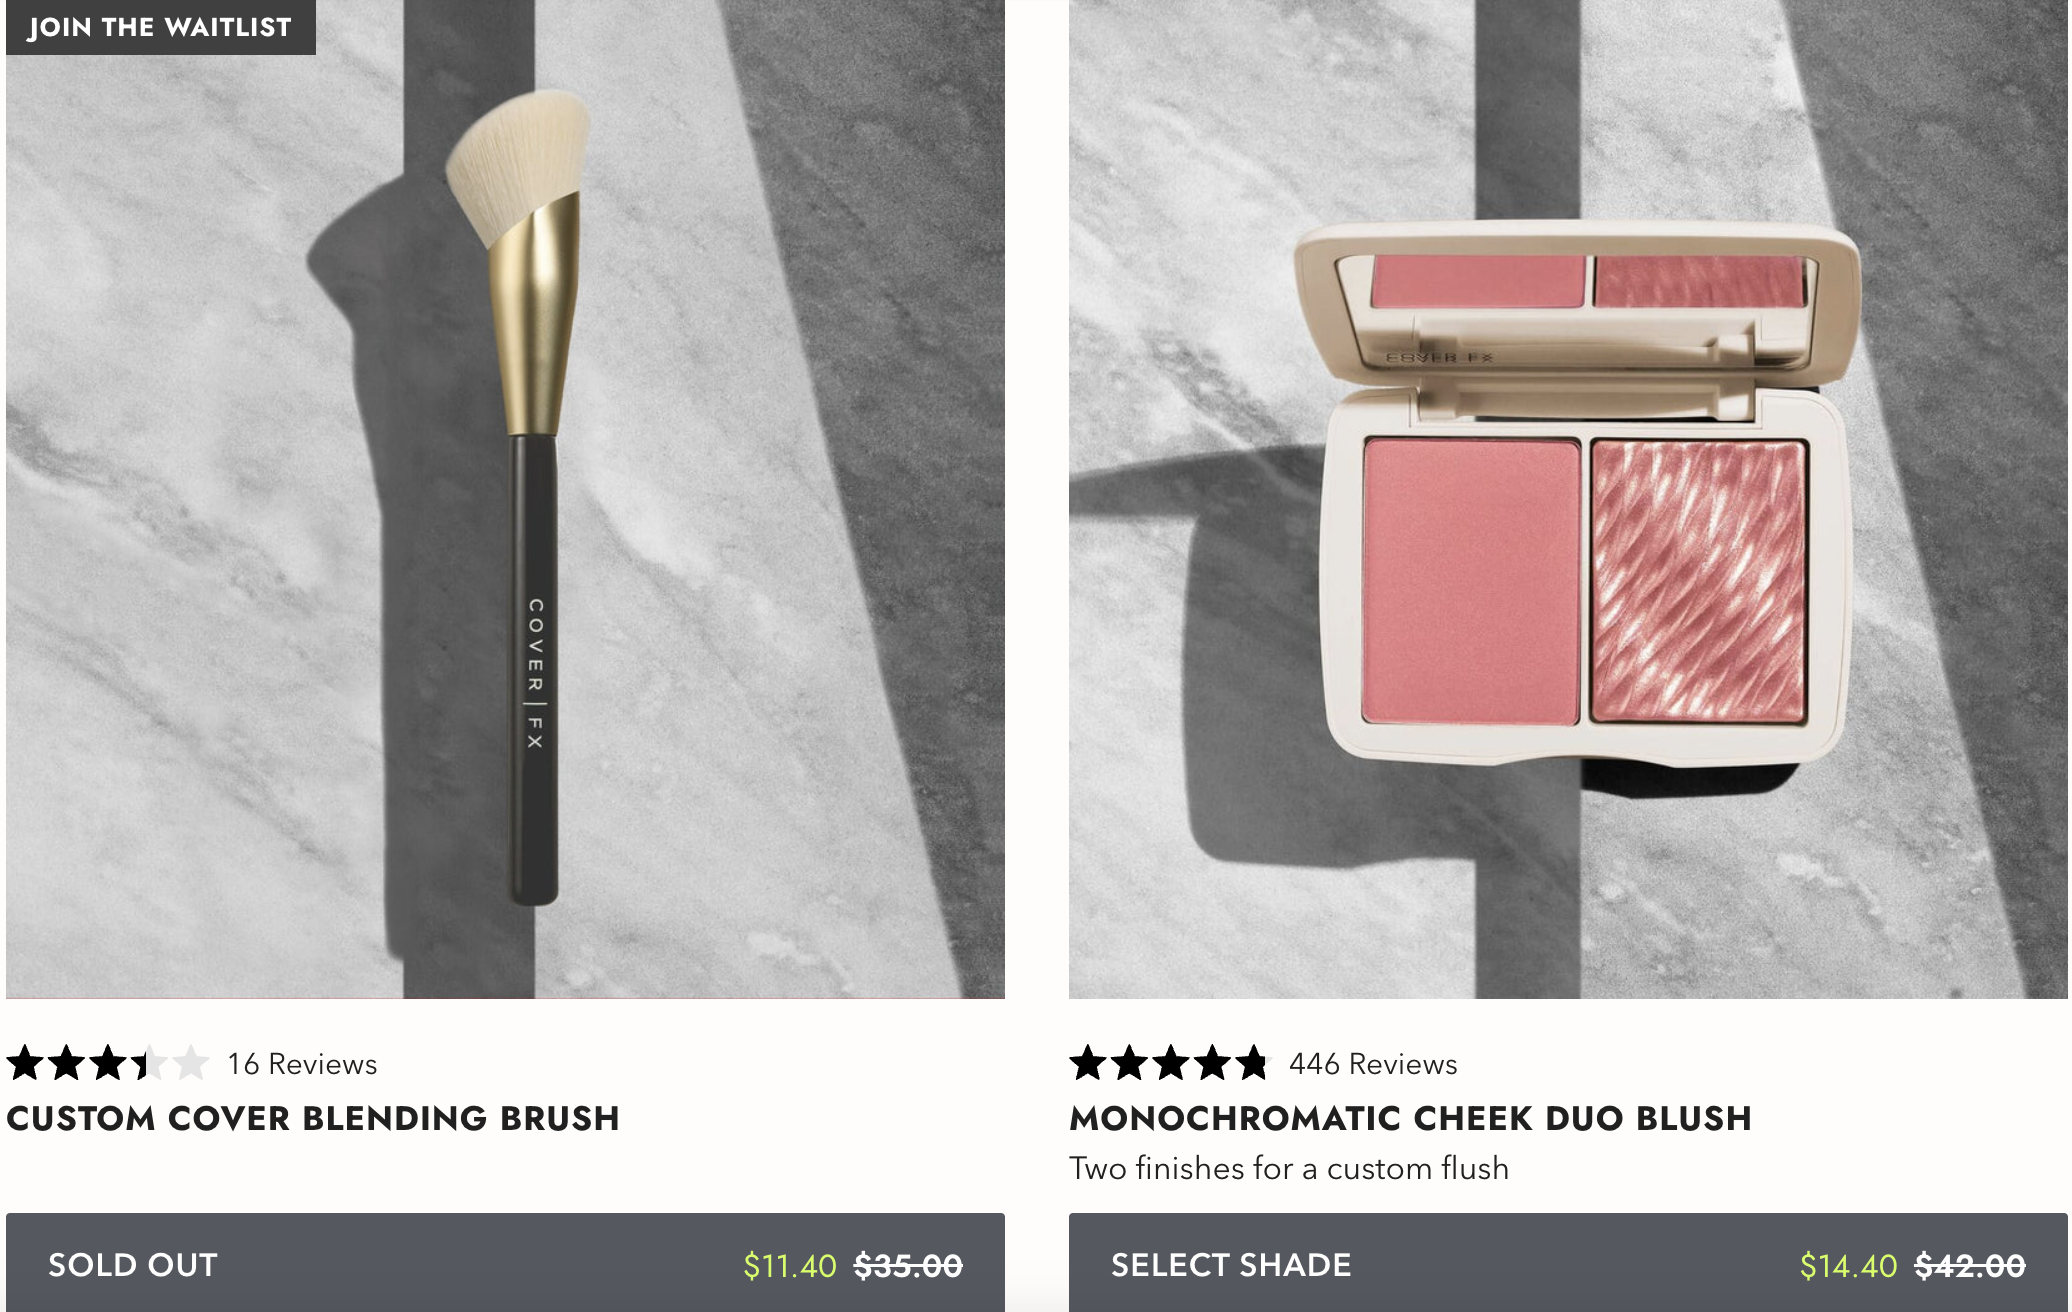Open the Monochromatic Cheek Duo Blush title link
The image size is (2072, 1312).
point(1411,1118)
